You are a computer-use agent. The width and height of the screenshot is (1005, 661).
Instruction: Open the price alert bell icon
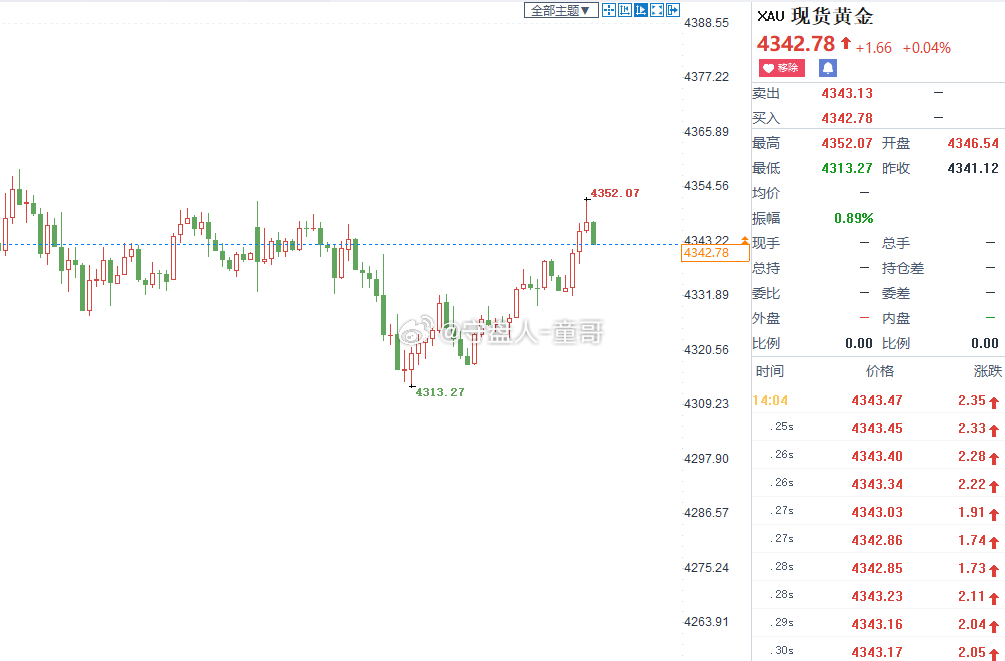tap(827, 68)
